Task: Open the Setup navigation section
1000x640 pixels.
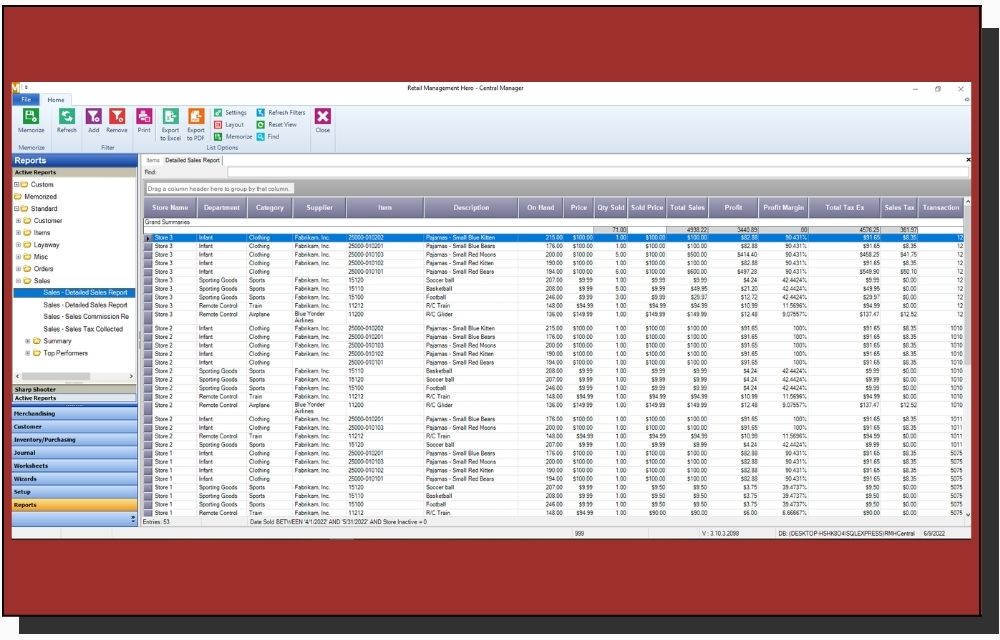Action: [75, 492]
